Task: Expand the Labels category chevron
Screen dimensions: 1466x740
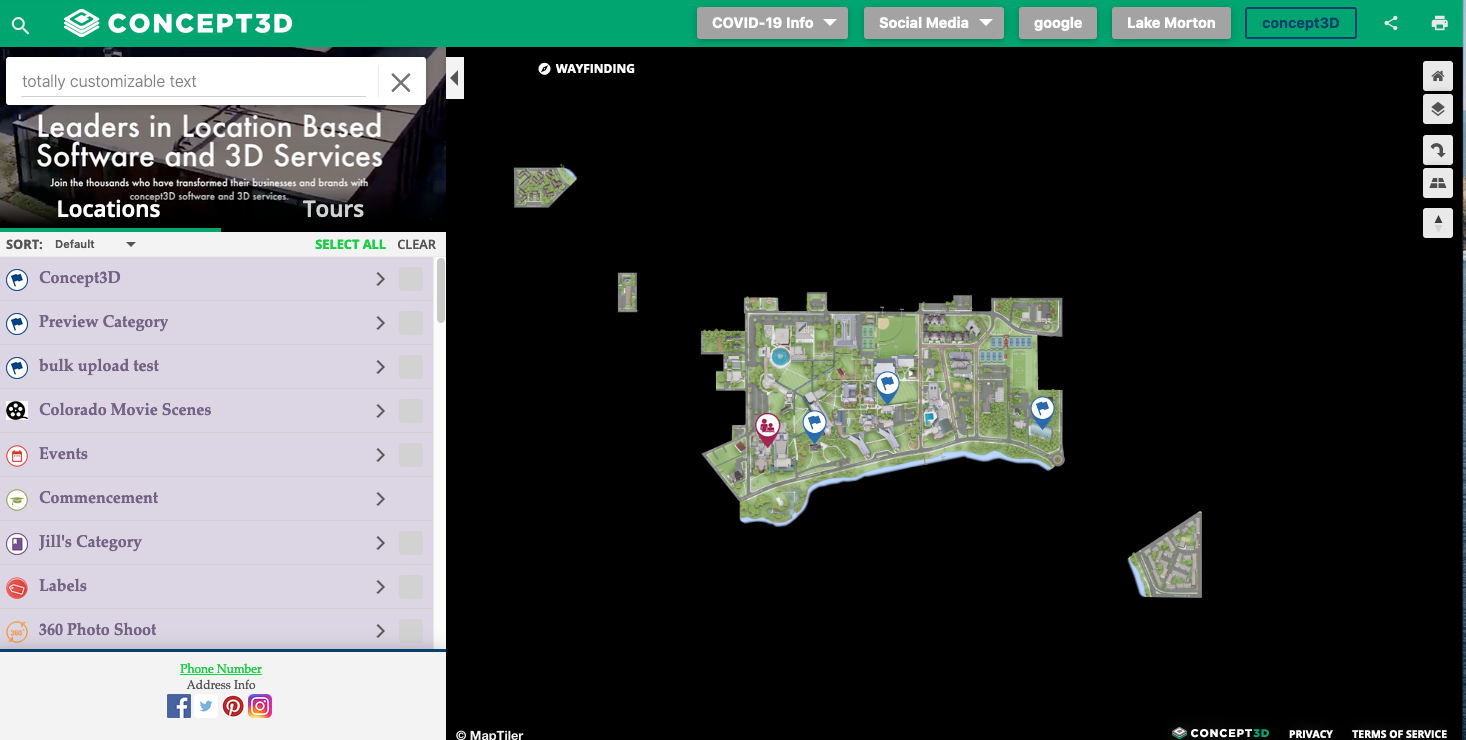Action: [x=380, y=587]
